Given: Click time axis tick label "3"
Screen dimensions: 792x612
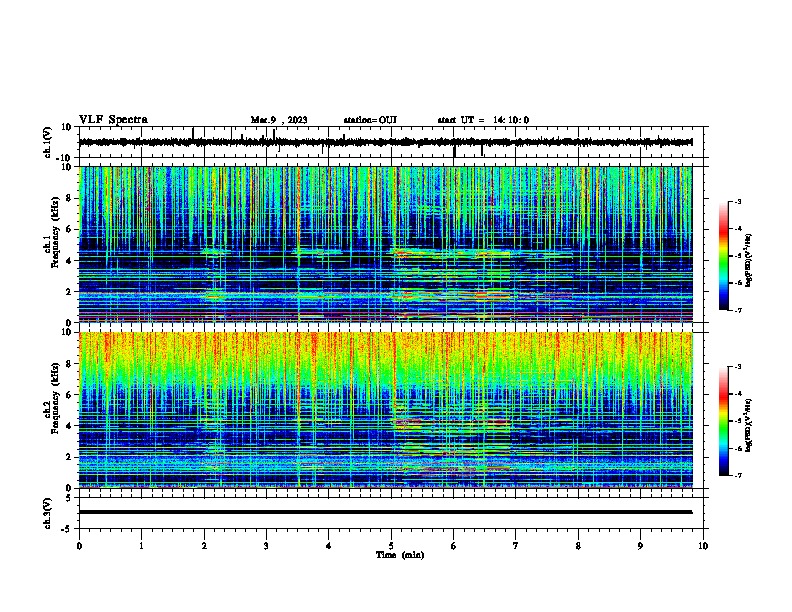Looking at the screenshot, I should (266, 546).
